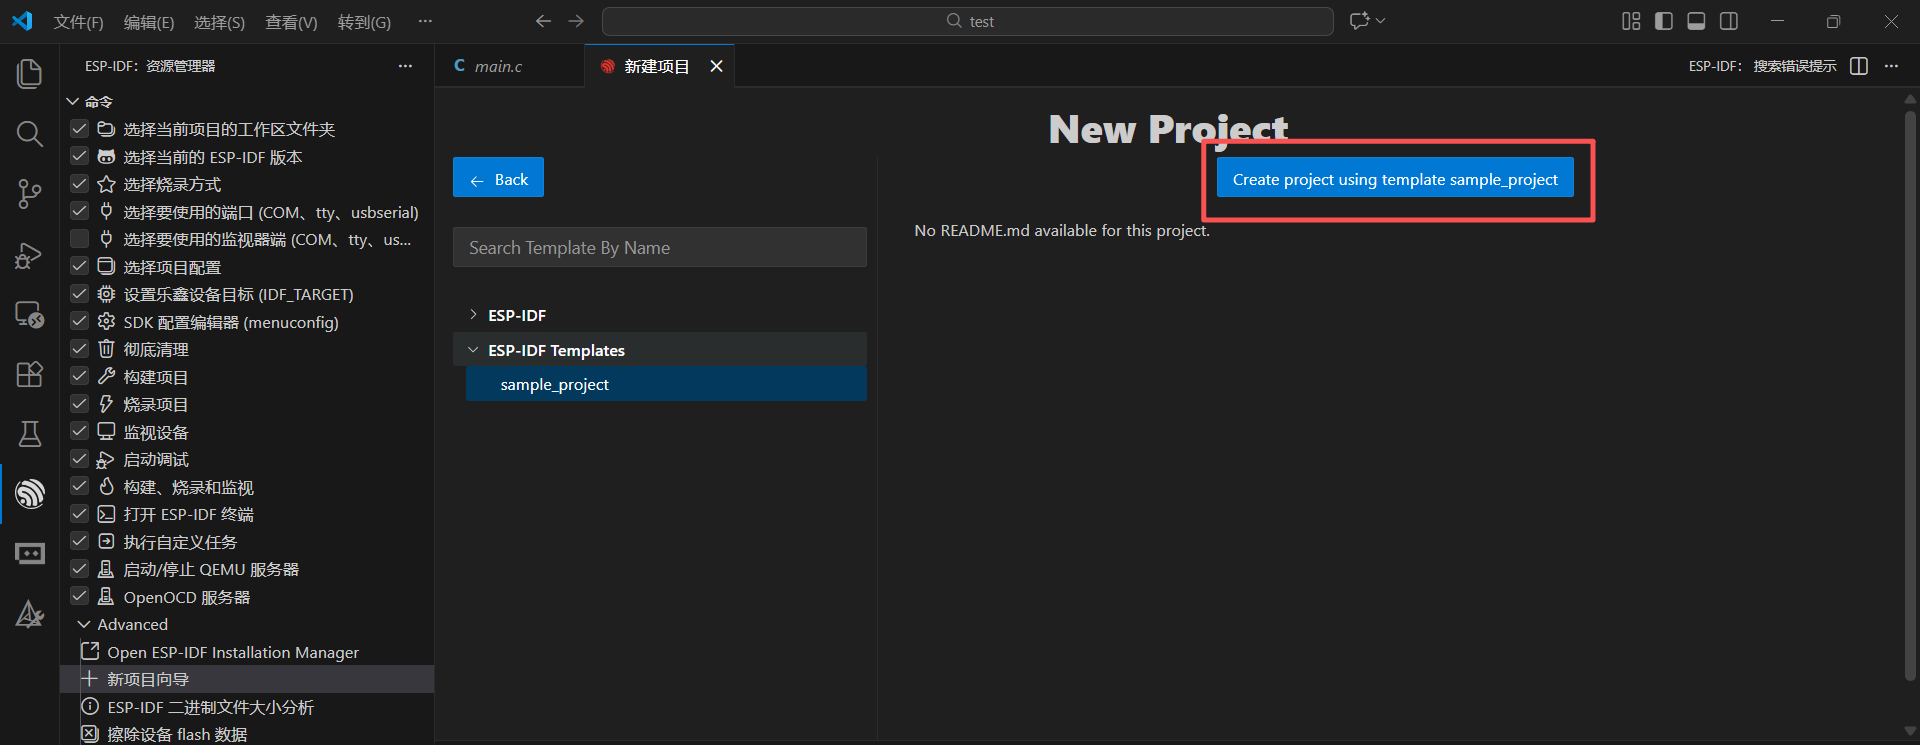Select 打开 ESP-IDF 终端 command
Image resolution: width=1920 pixels, height=745 pixels.
coord(188,514)
